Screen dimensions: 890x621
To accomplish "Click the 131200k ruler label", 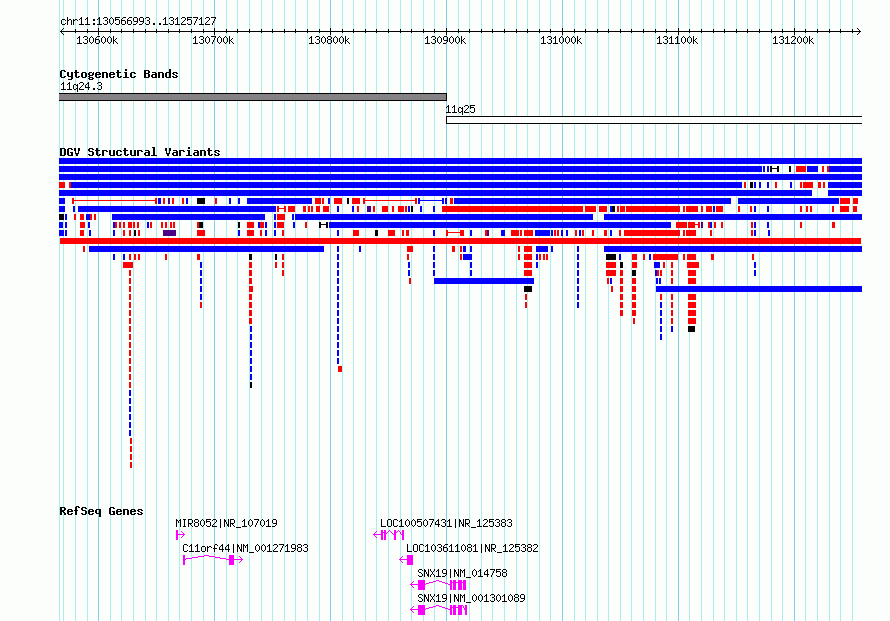I will (793, 40).
